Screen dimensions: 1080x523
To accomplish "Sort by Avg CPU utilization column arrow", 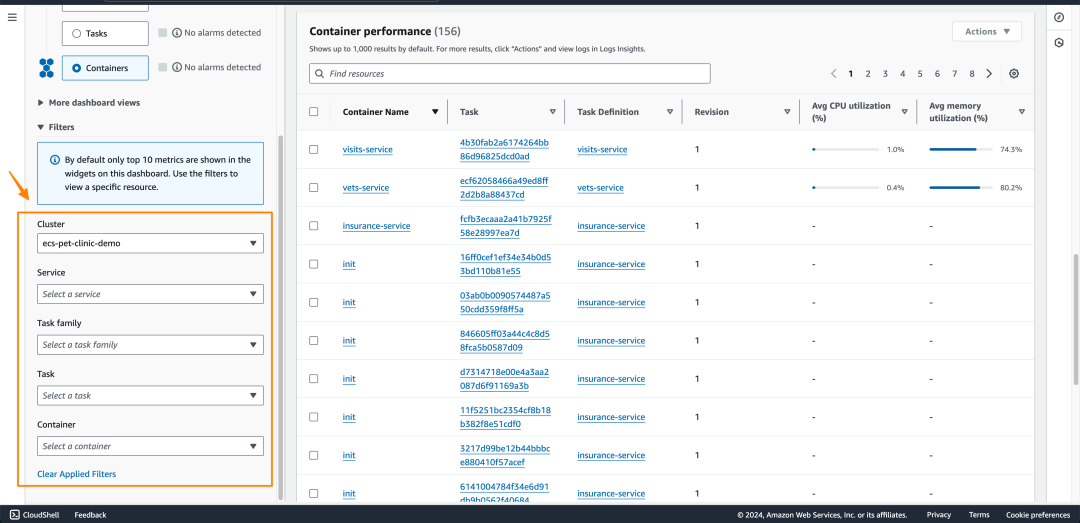I will pyautogui.click(x=904, y=112).
